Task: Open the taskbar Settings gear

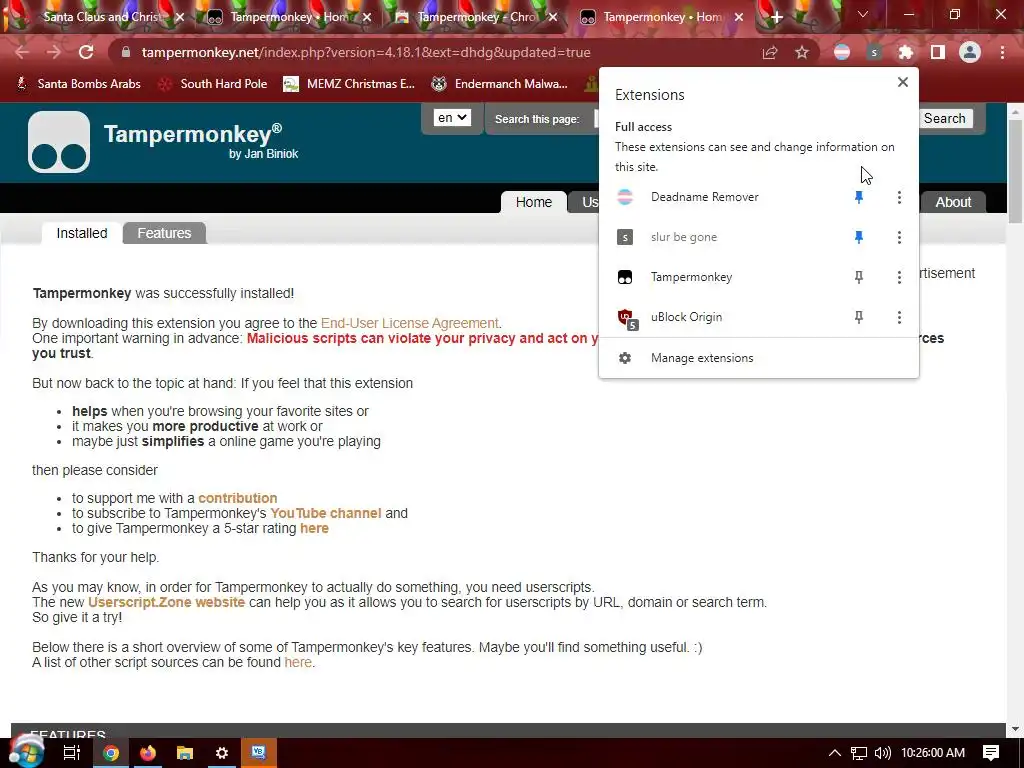Action: 222,753
